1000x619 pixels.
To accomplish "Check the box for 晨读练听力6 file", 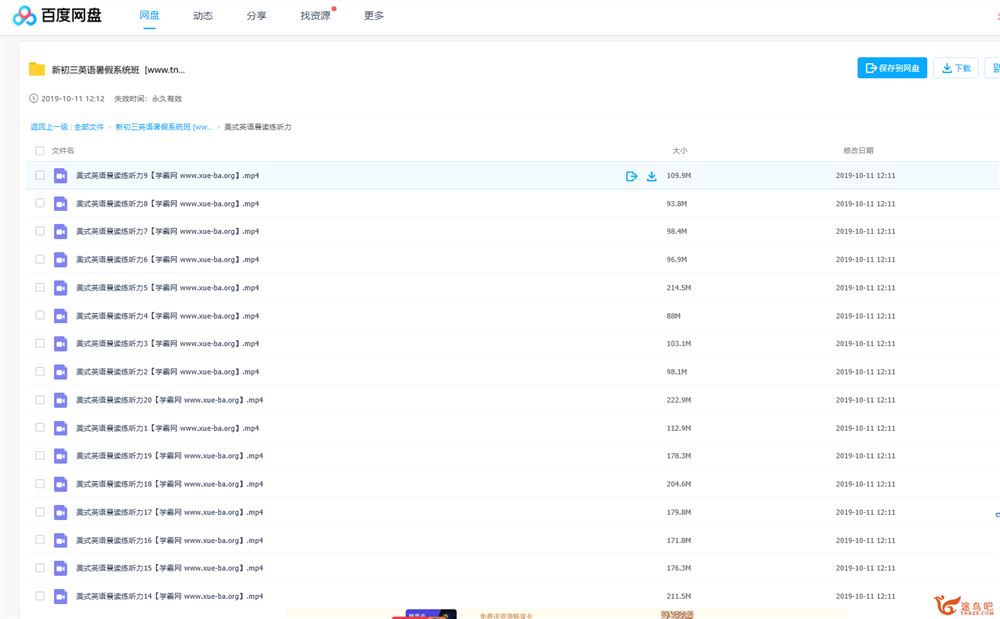I will coord(40,259).
